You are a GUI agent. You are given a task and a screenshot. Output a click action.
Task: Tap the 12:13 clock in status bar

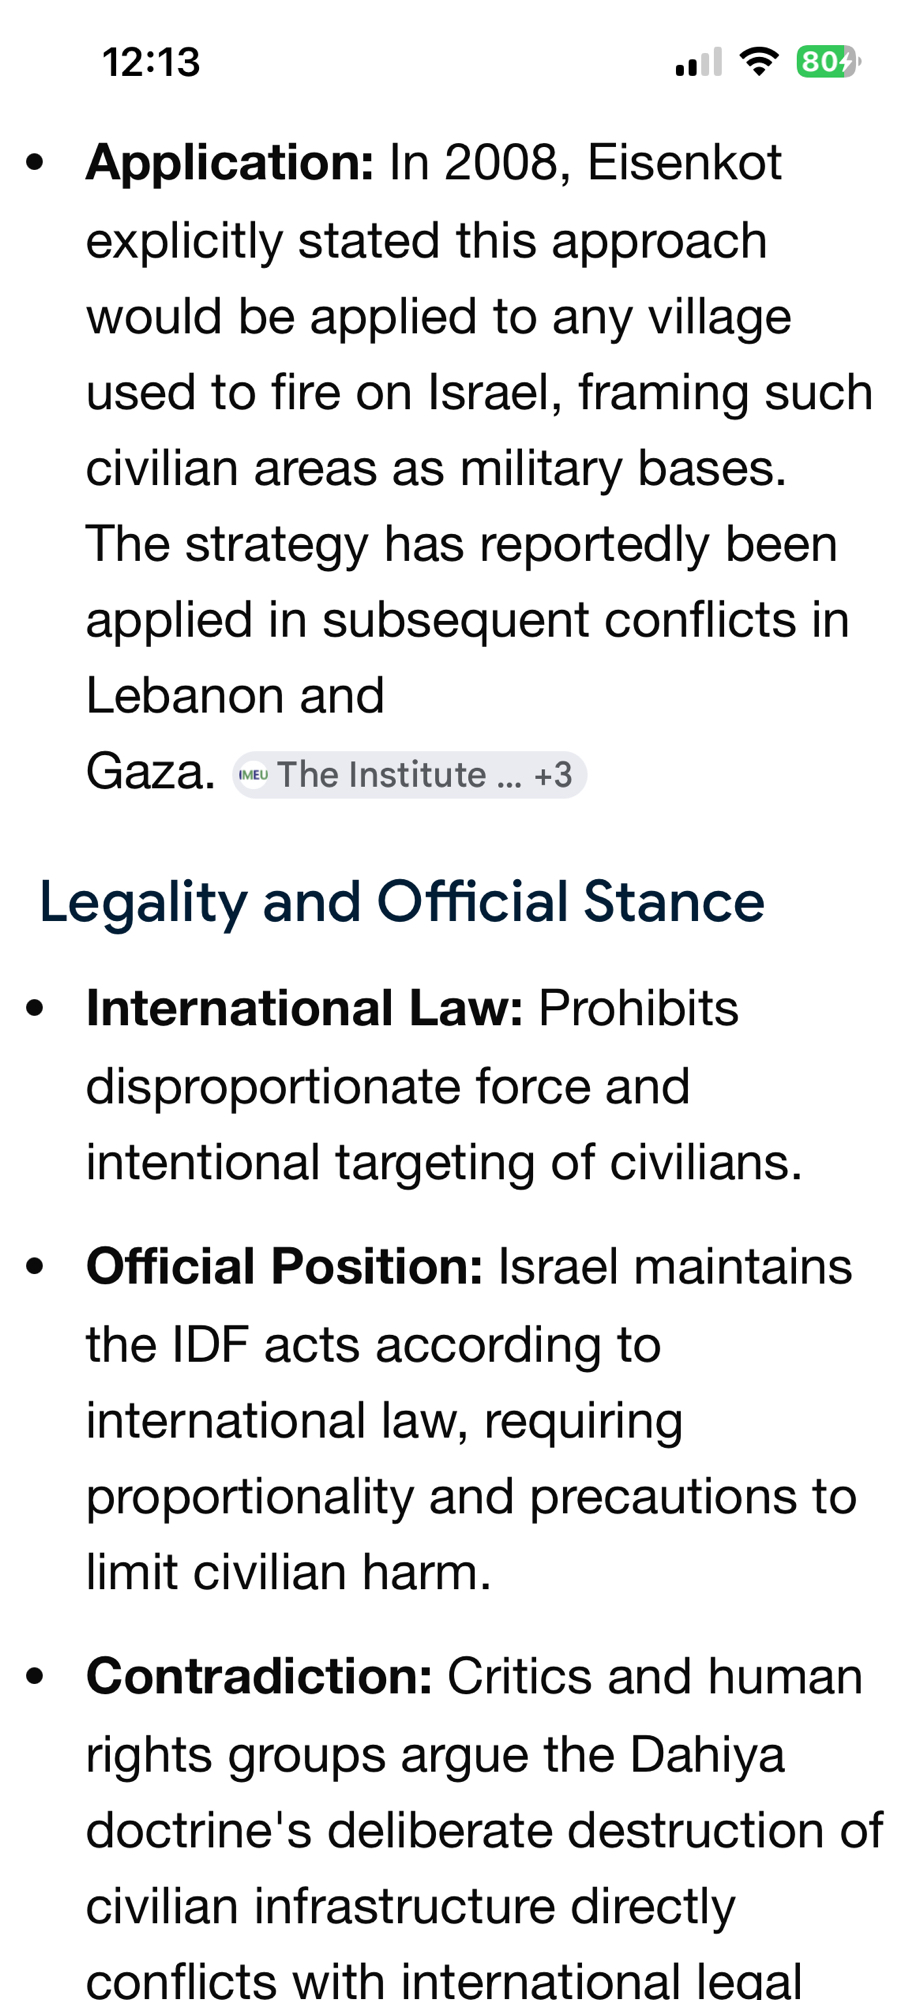click(151, 62)
